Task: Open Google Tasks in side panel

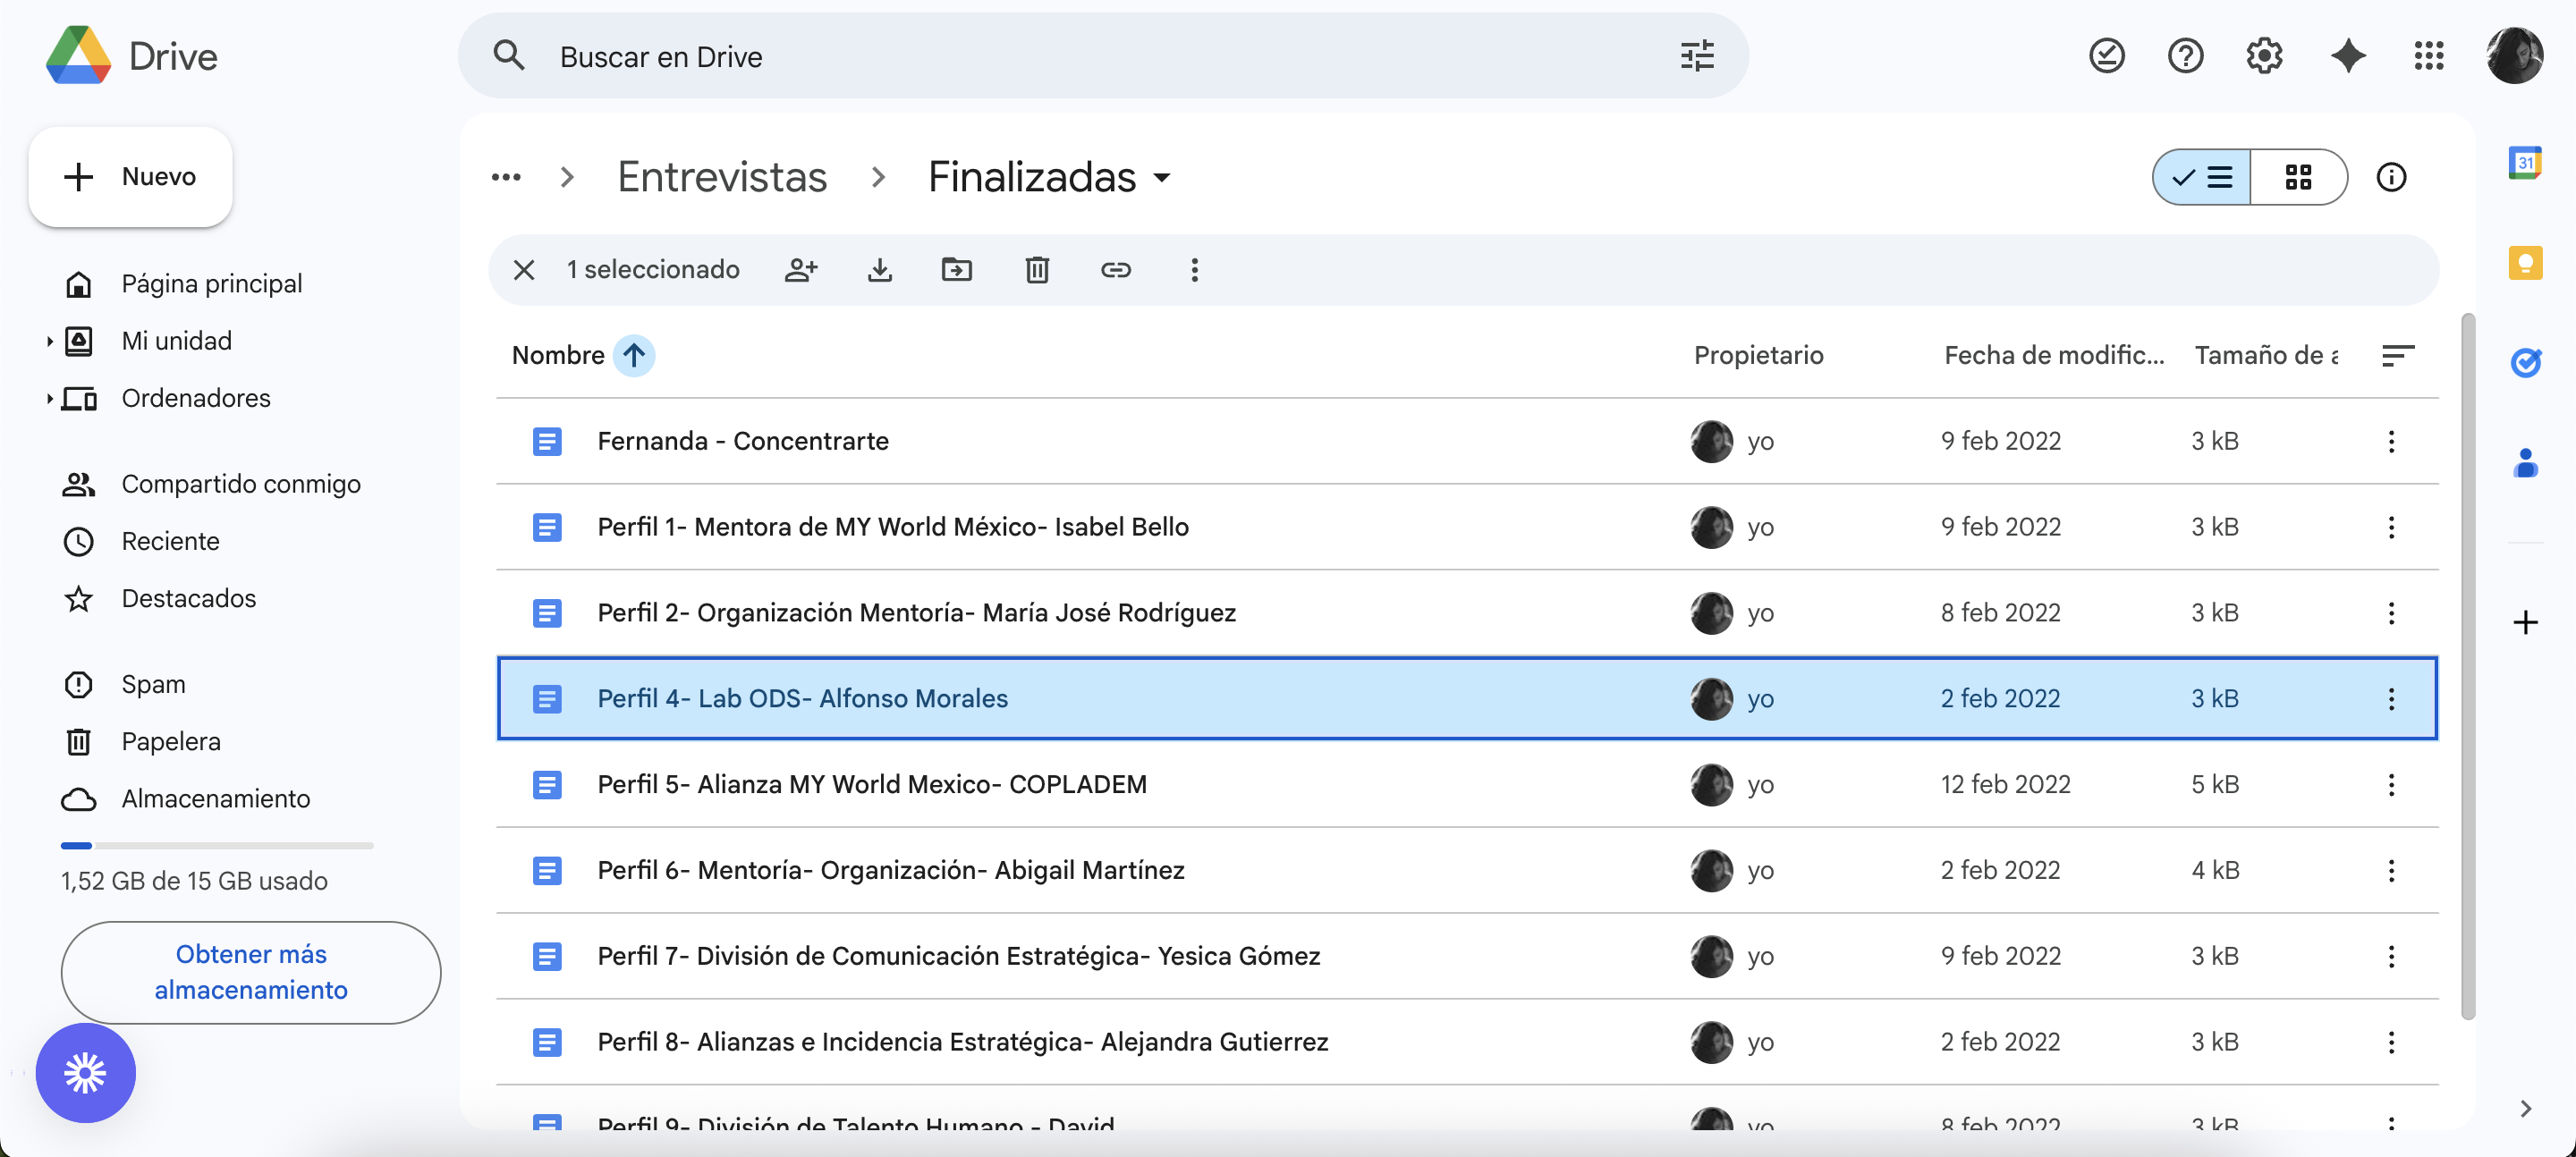Action: click(2525, 363)
